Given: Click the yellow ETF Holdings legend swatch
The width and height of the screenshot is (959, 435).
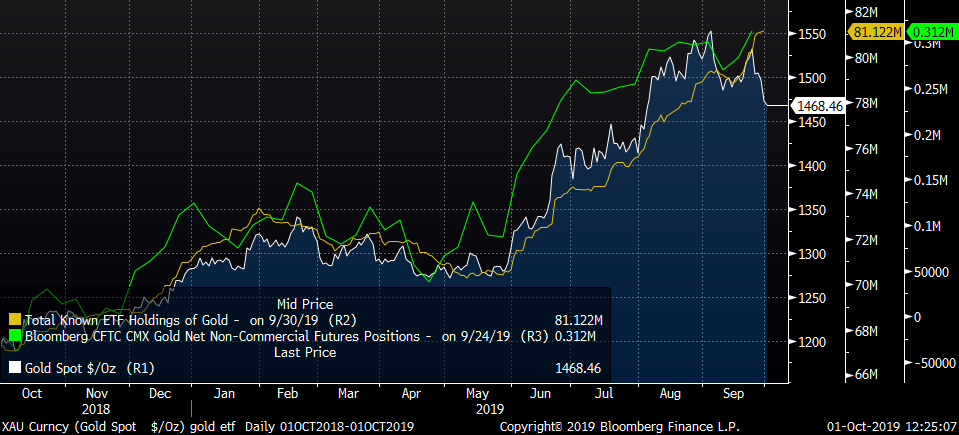Looking at the screenshot, I should (x=15, y=319).
